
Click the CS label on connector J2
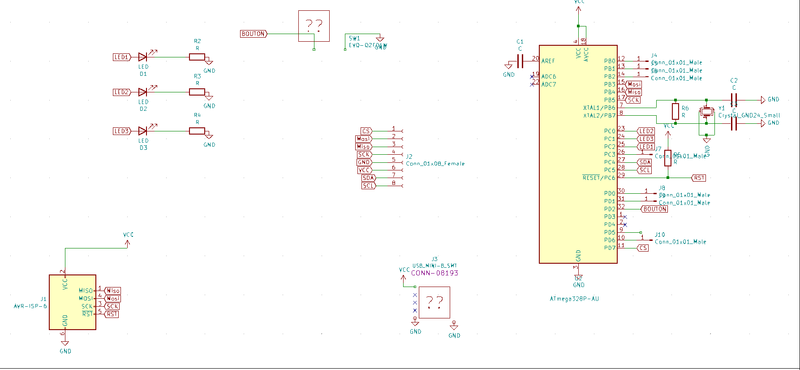coord(366,131)
